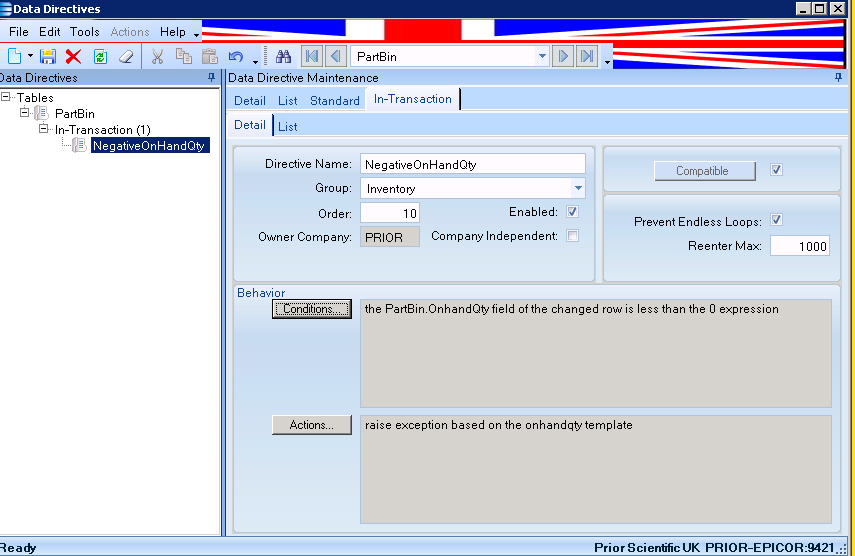Toggle Prevent Endless Loops checkbox

click(x=776, y=220)
